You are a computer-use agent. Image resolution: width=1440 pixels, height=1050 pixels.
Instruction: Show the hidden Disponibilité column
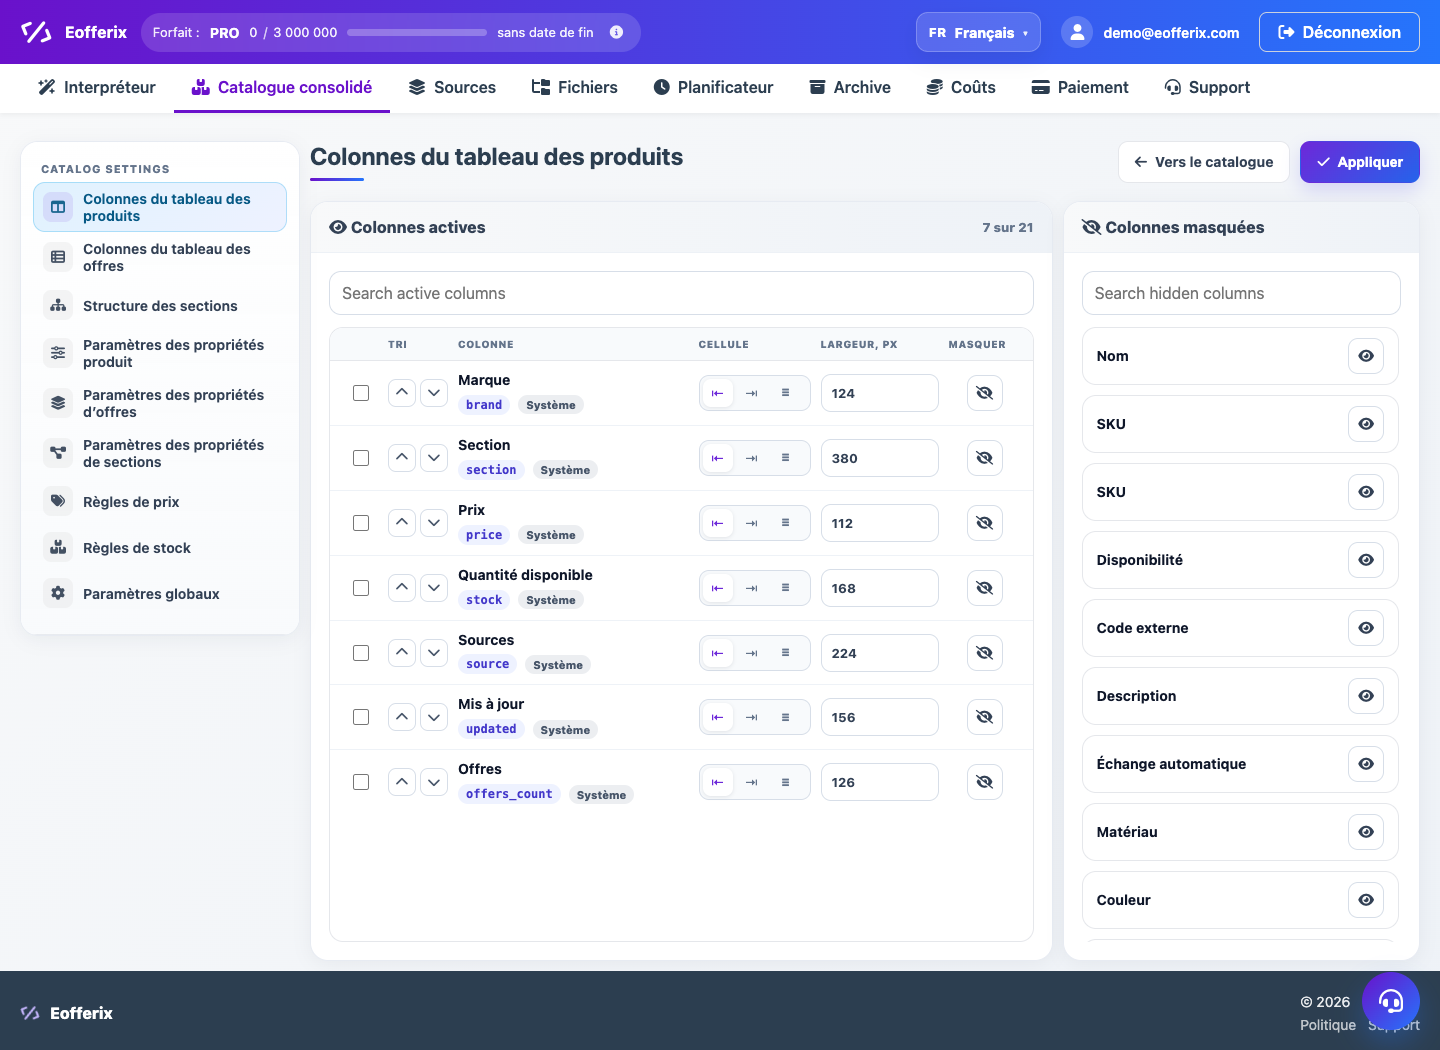click(x=1366, y=560)
